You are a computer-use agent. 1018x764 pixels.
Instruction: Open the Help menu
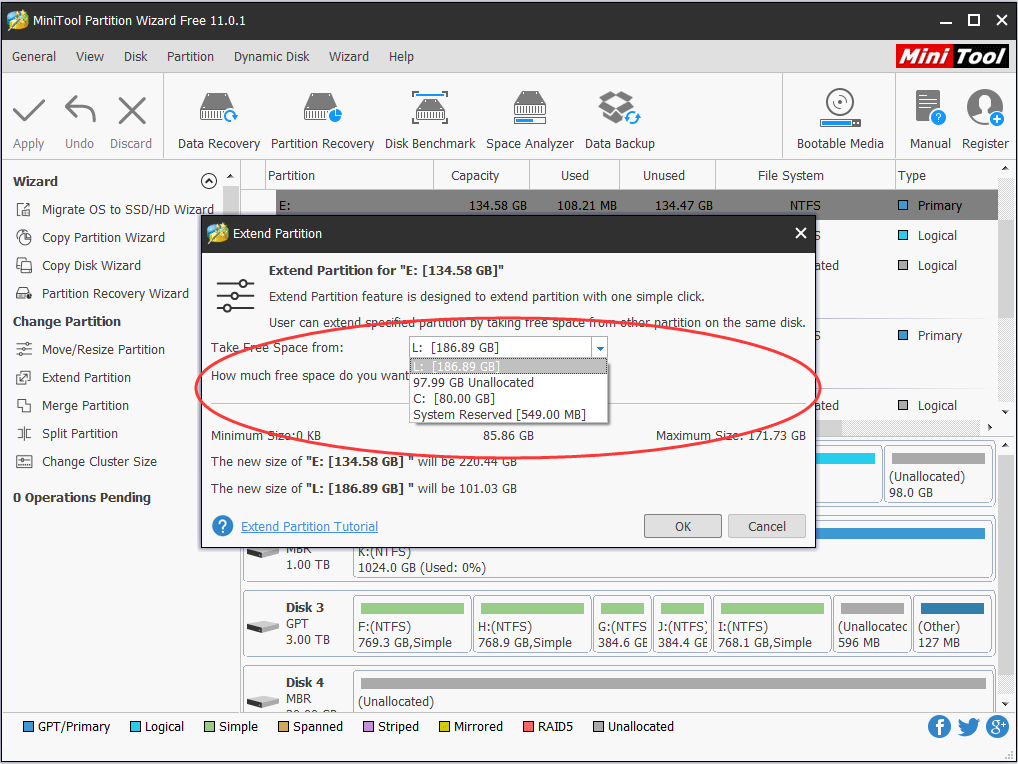point(401,56)
